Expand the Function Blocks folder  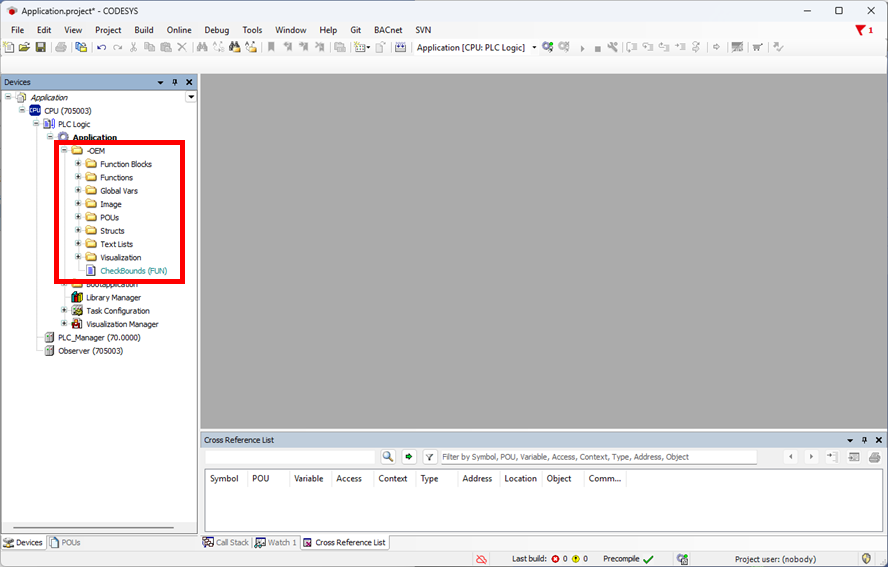78,164
